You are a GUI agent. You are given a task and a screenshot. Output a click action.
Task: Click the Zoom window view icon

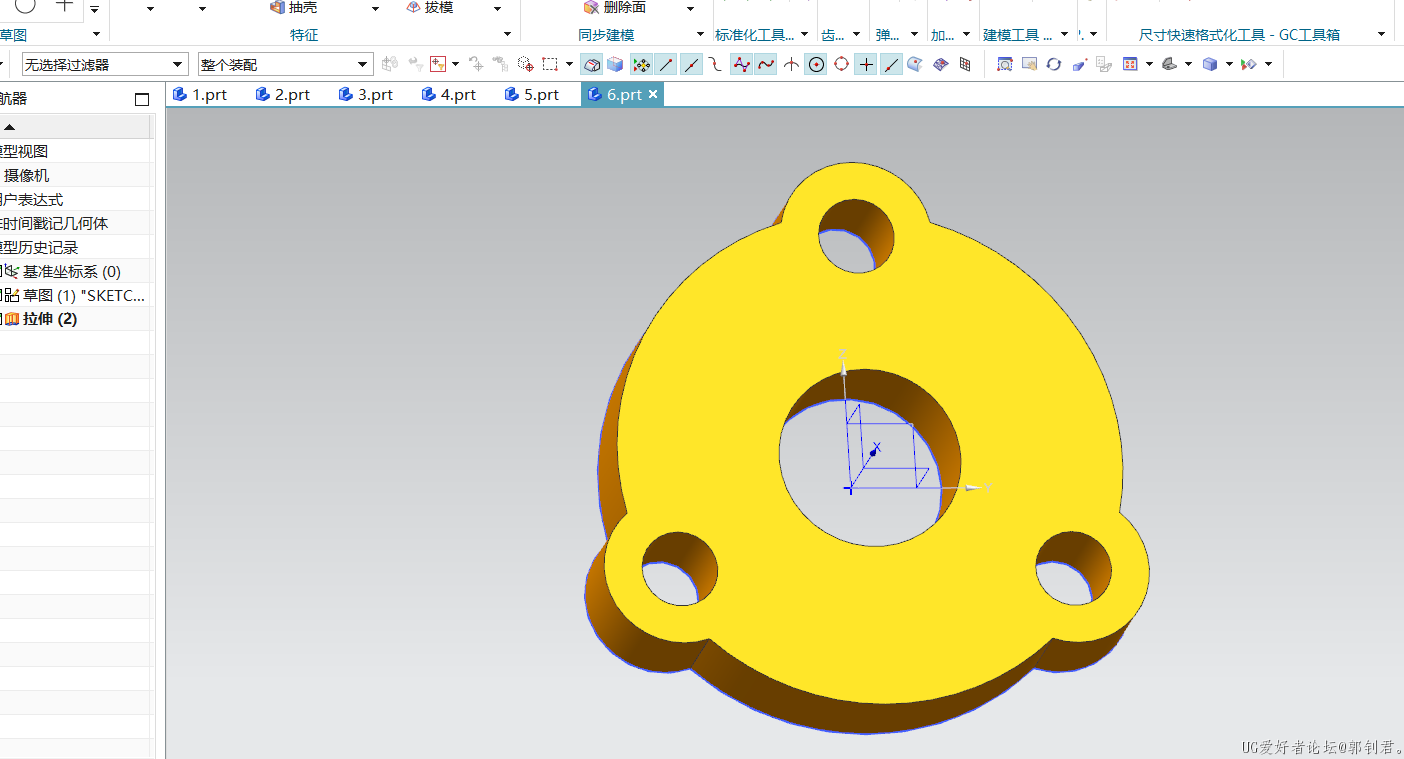tap(1005, 64)
